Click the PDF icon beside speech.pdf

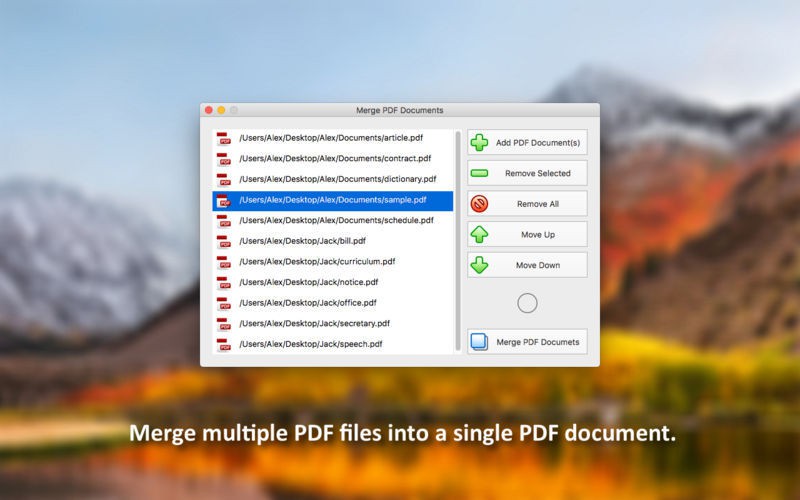tap(223, 344)
